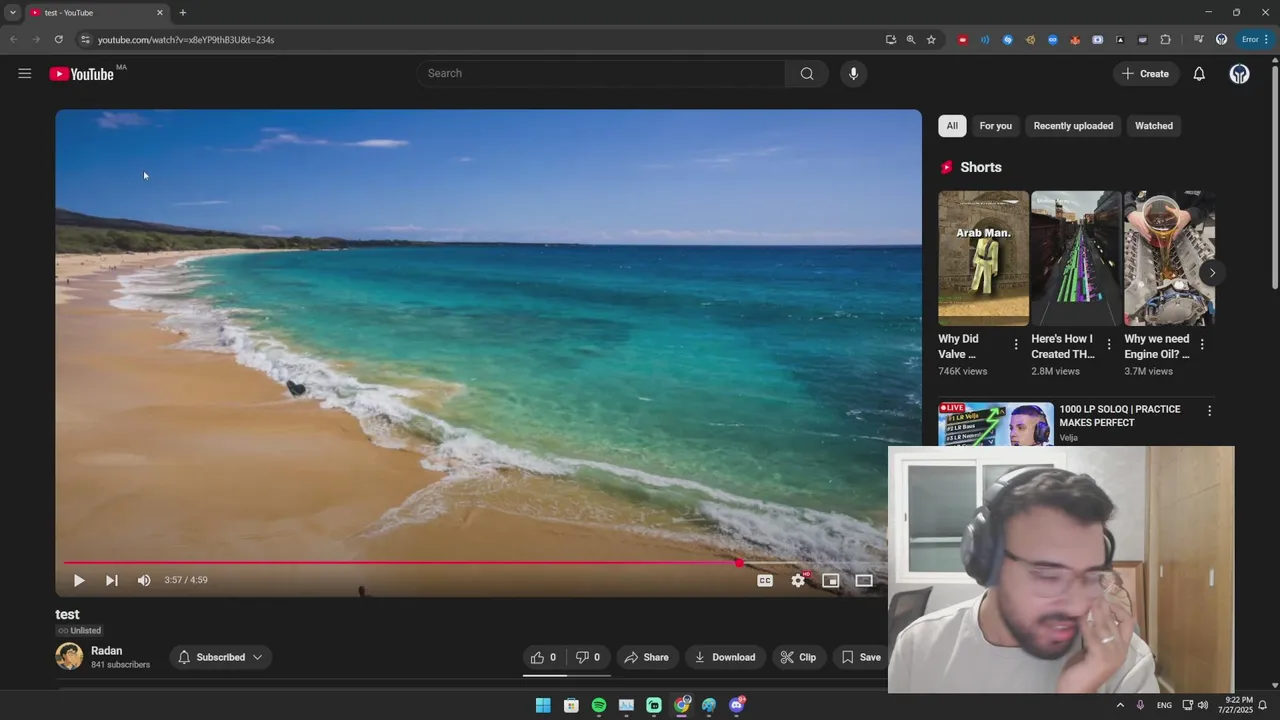The width and height of the screenshot is (1280, 720).
Task: Open the Engine Oil short thumbnail
Action: (x=1169, y=258)
